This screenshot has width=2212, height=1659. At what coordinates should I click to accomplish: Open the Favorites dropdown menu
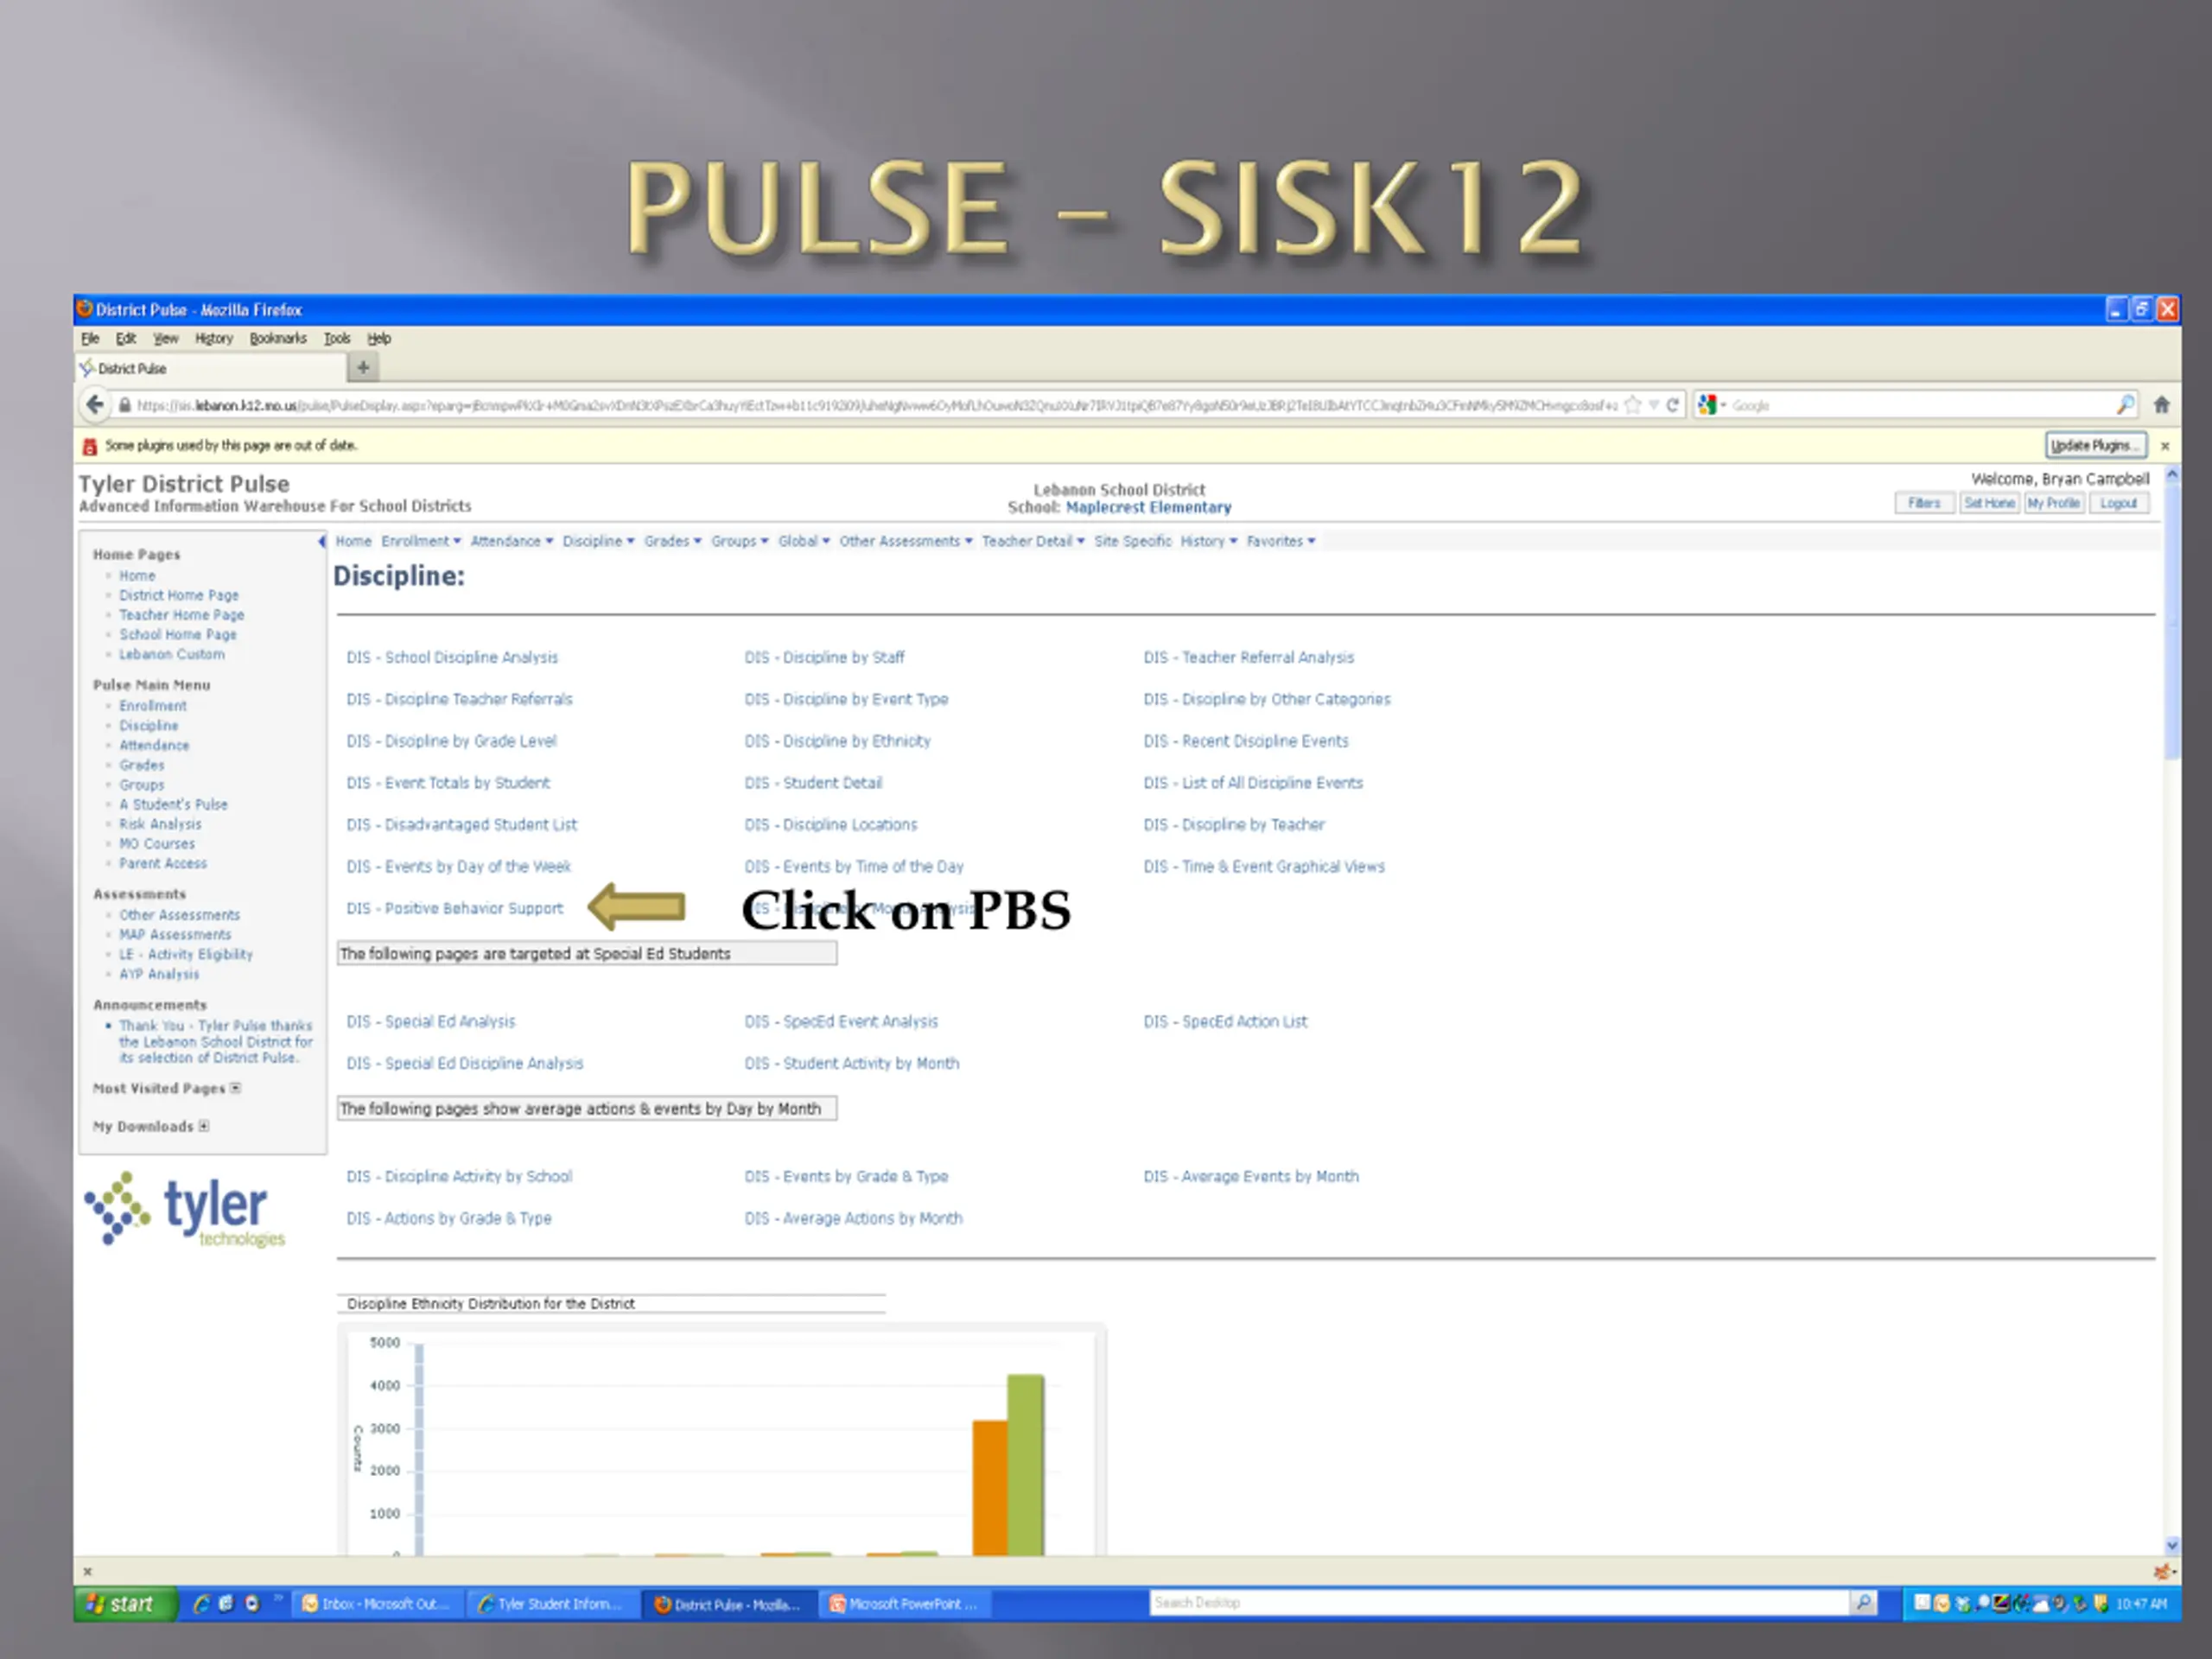click(1280, 541)
